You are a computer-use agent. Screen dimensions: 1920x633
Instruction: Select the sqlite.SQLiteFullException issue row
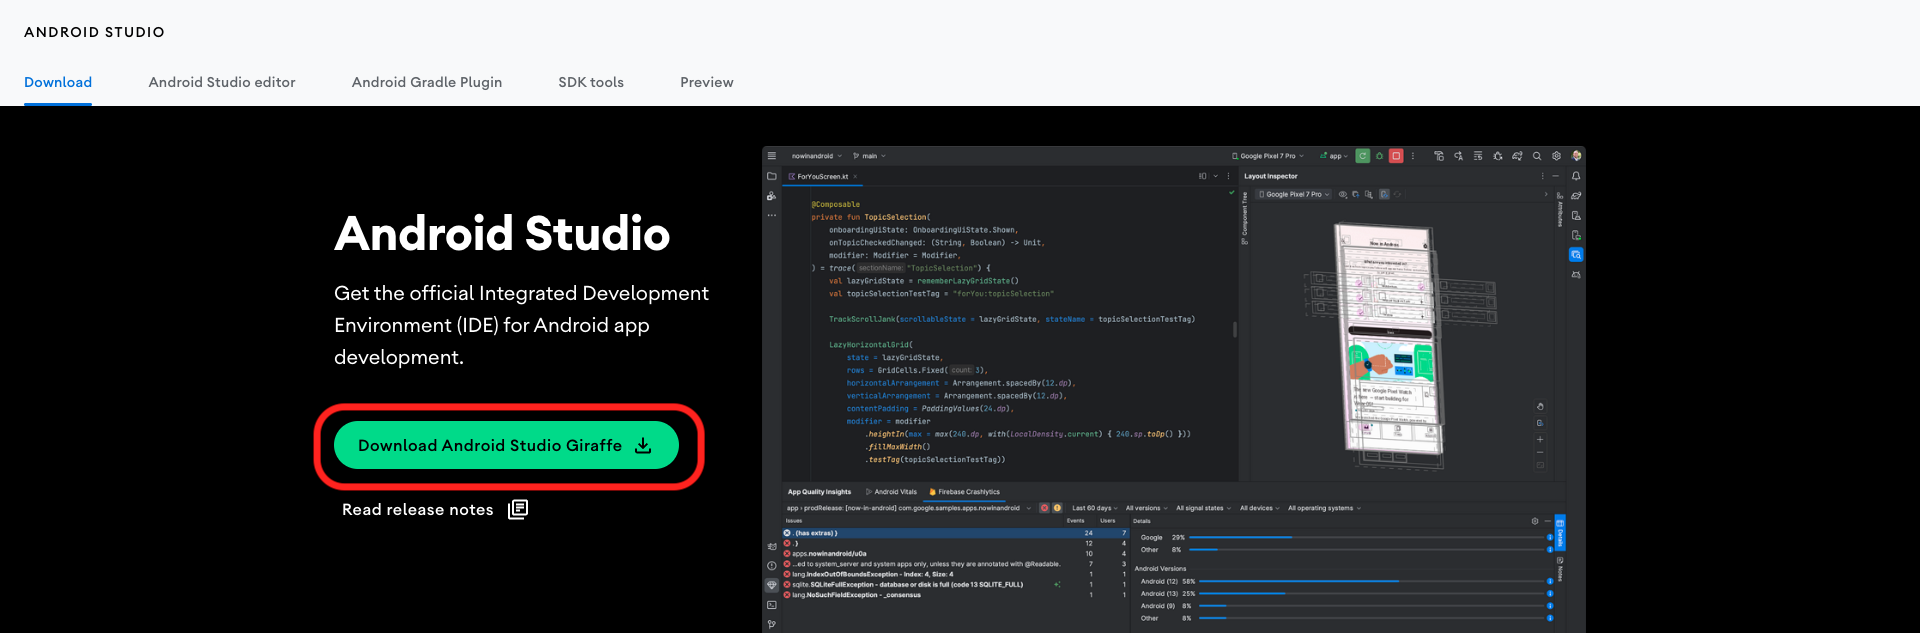pos(955,585)
